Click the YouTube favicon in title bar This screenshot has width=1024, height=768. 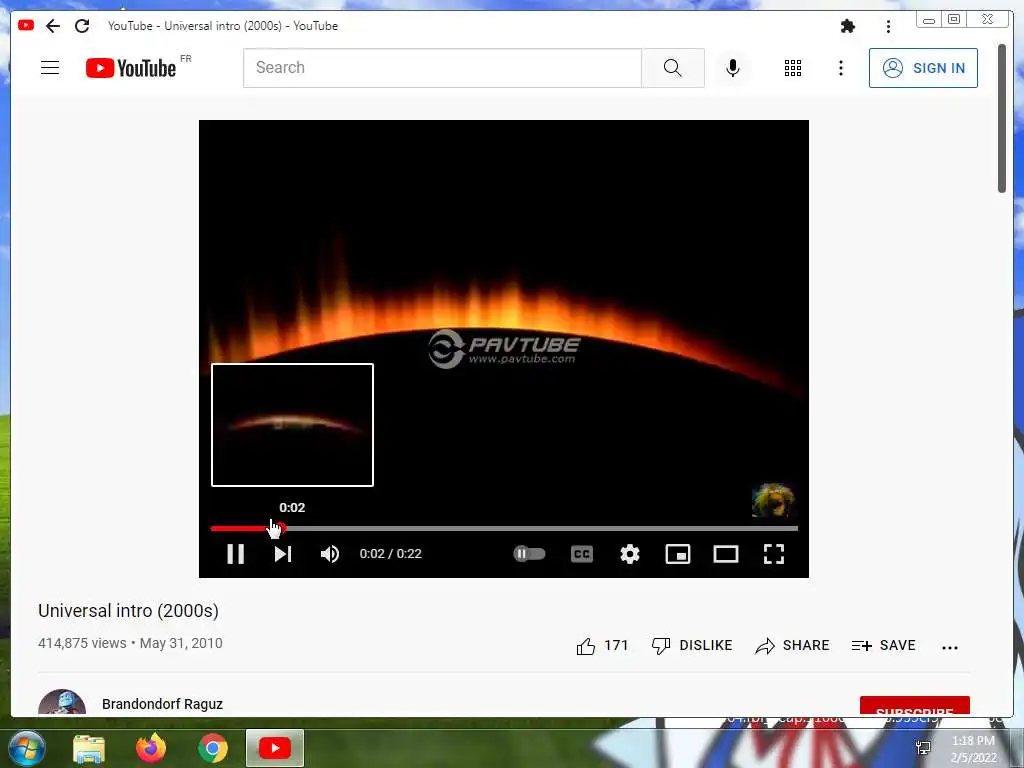tap(26, 25)
